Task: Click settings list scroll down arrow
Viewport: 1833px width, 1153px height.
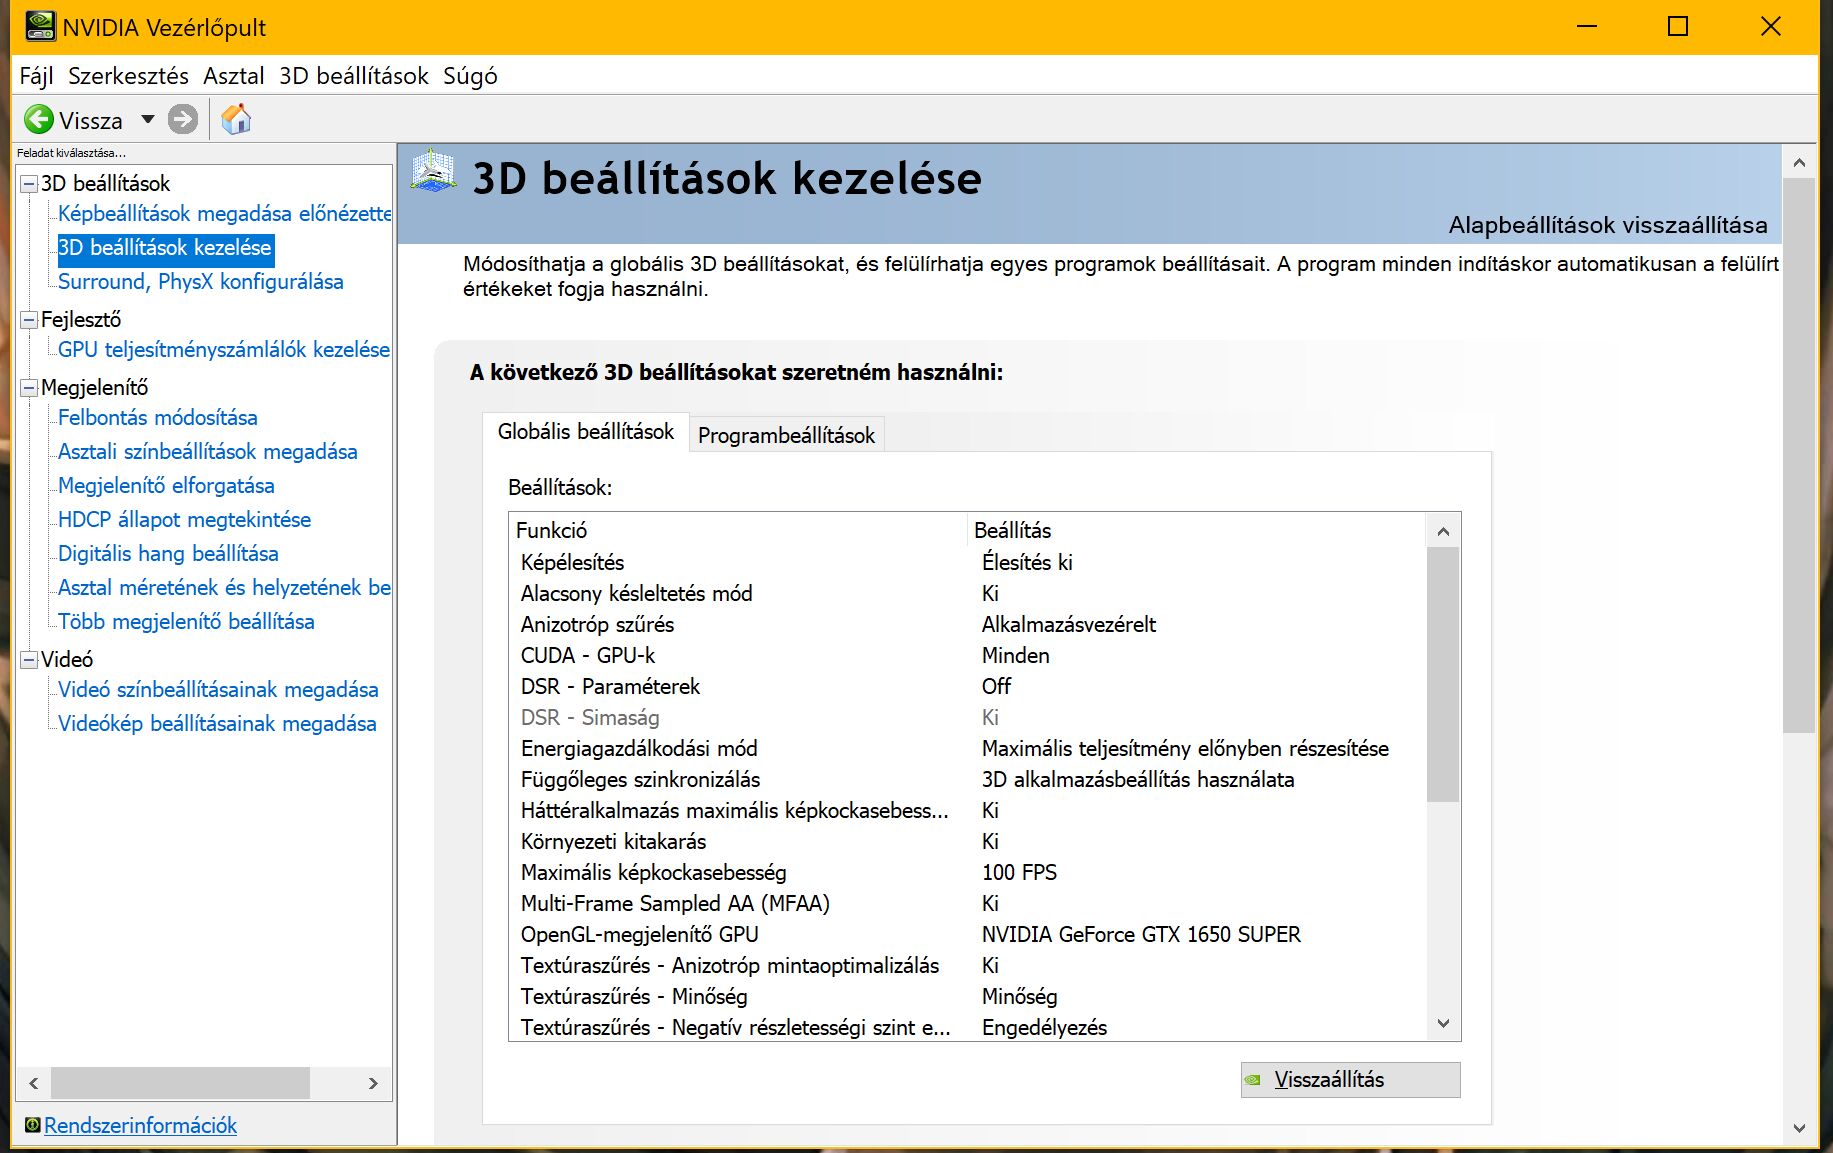Action: 1443,1023
